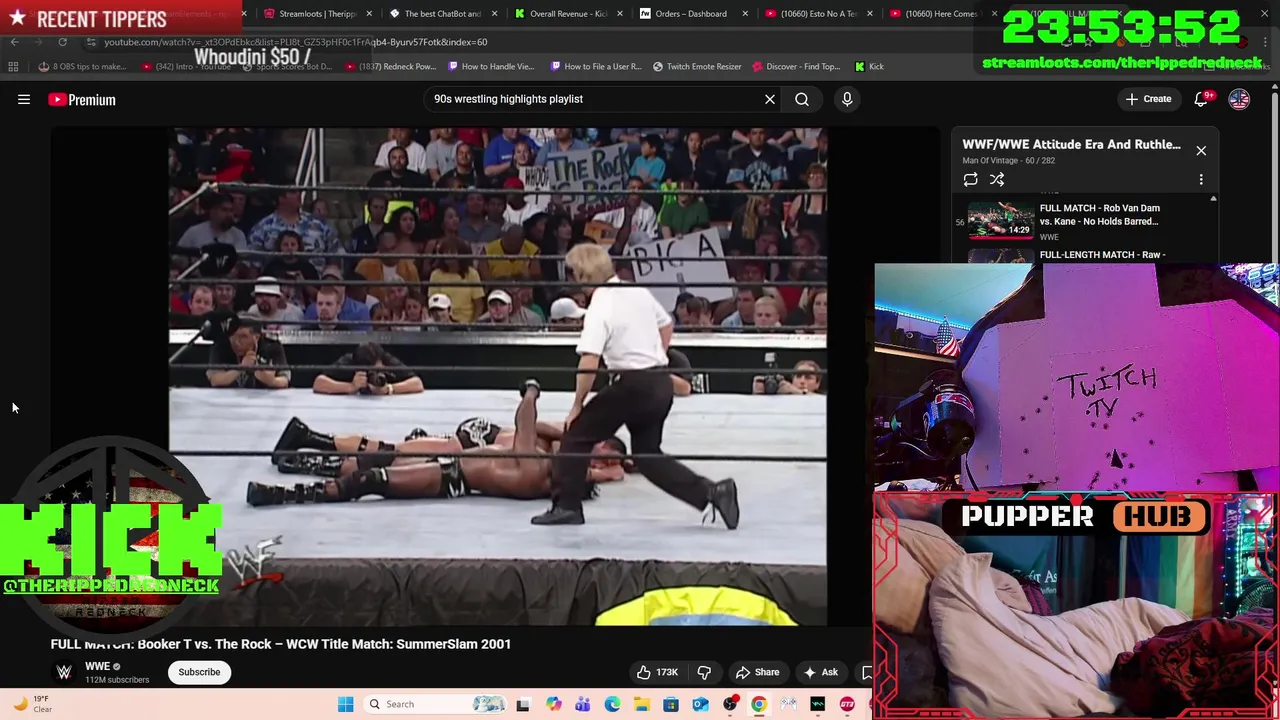This screenshot has width=1280, height=720.
Task: Click the Ask button below the video
Action: (x=821, y=672)
